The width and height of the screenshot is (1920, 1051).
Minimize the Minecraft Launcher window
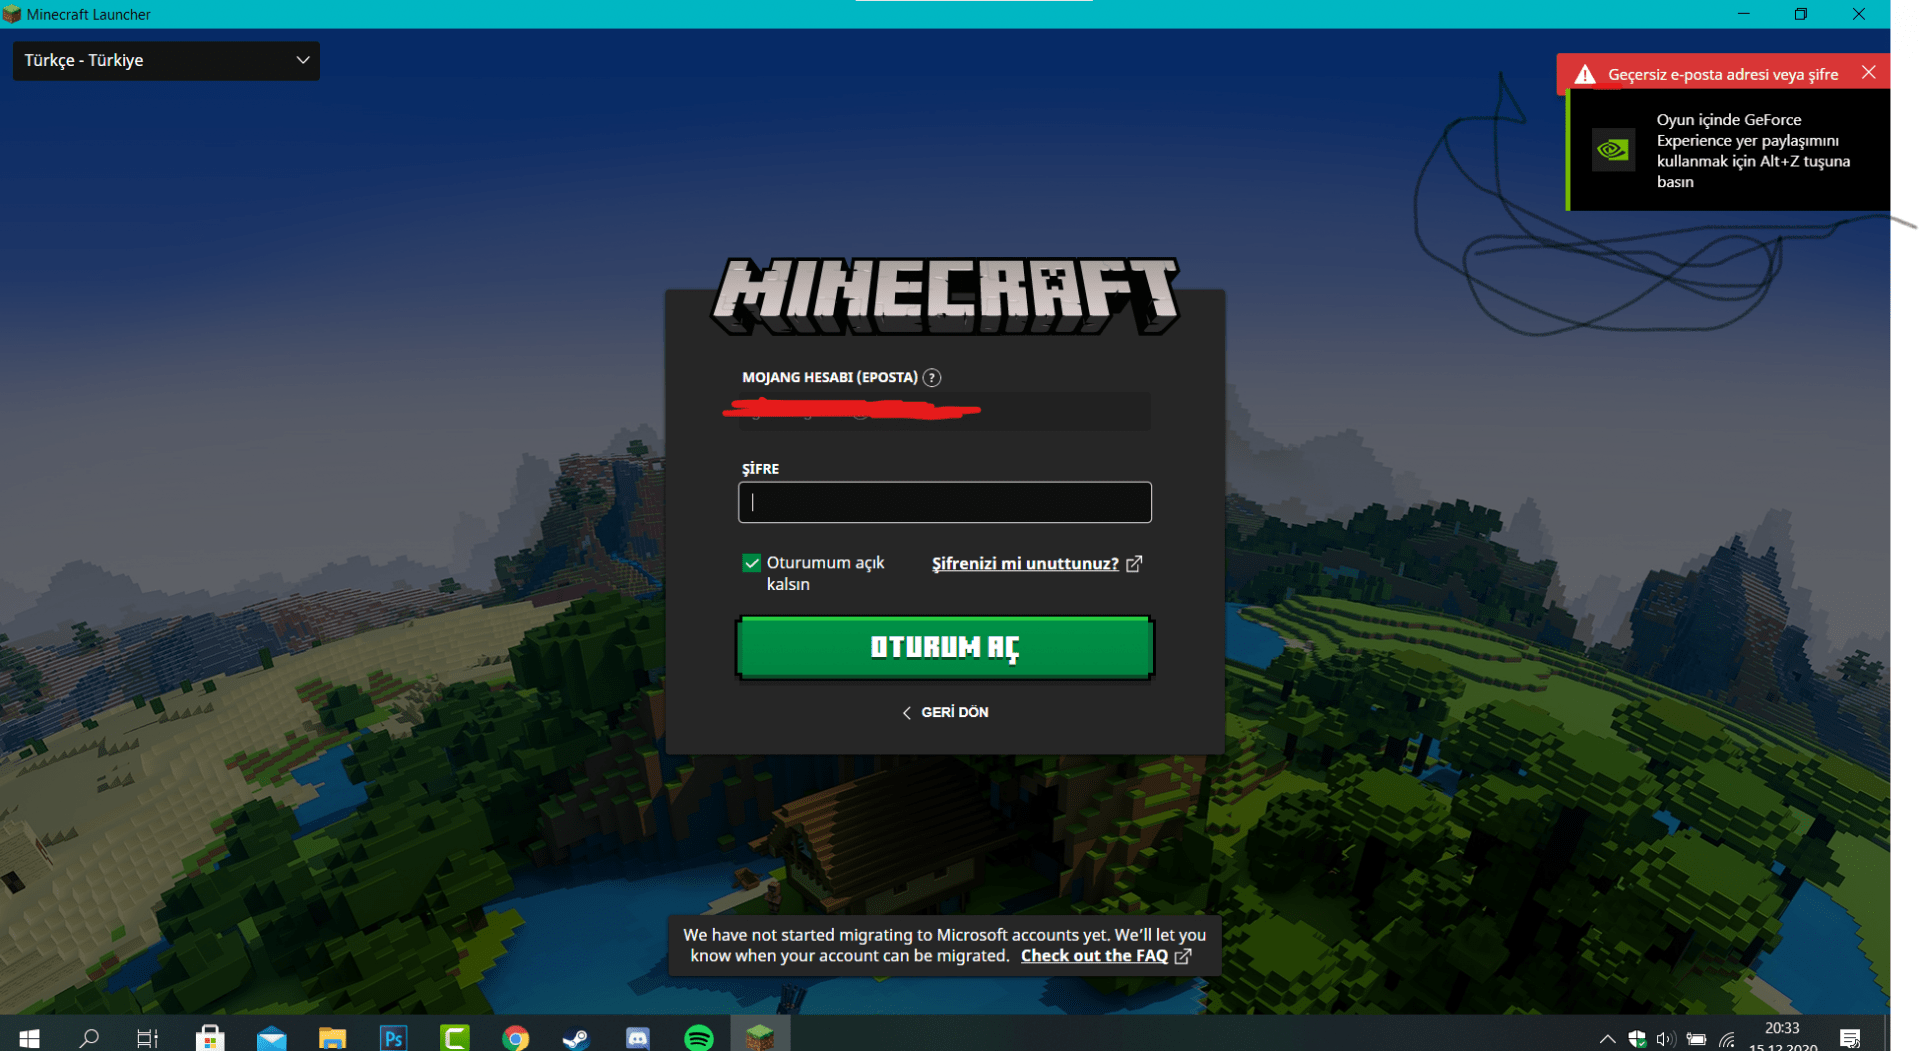[x=1744, y=14]
